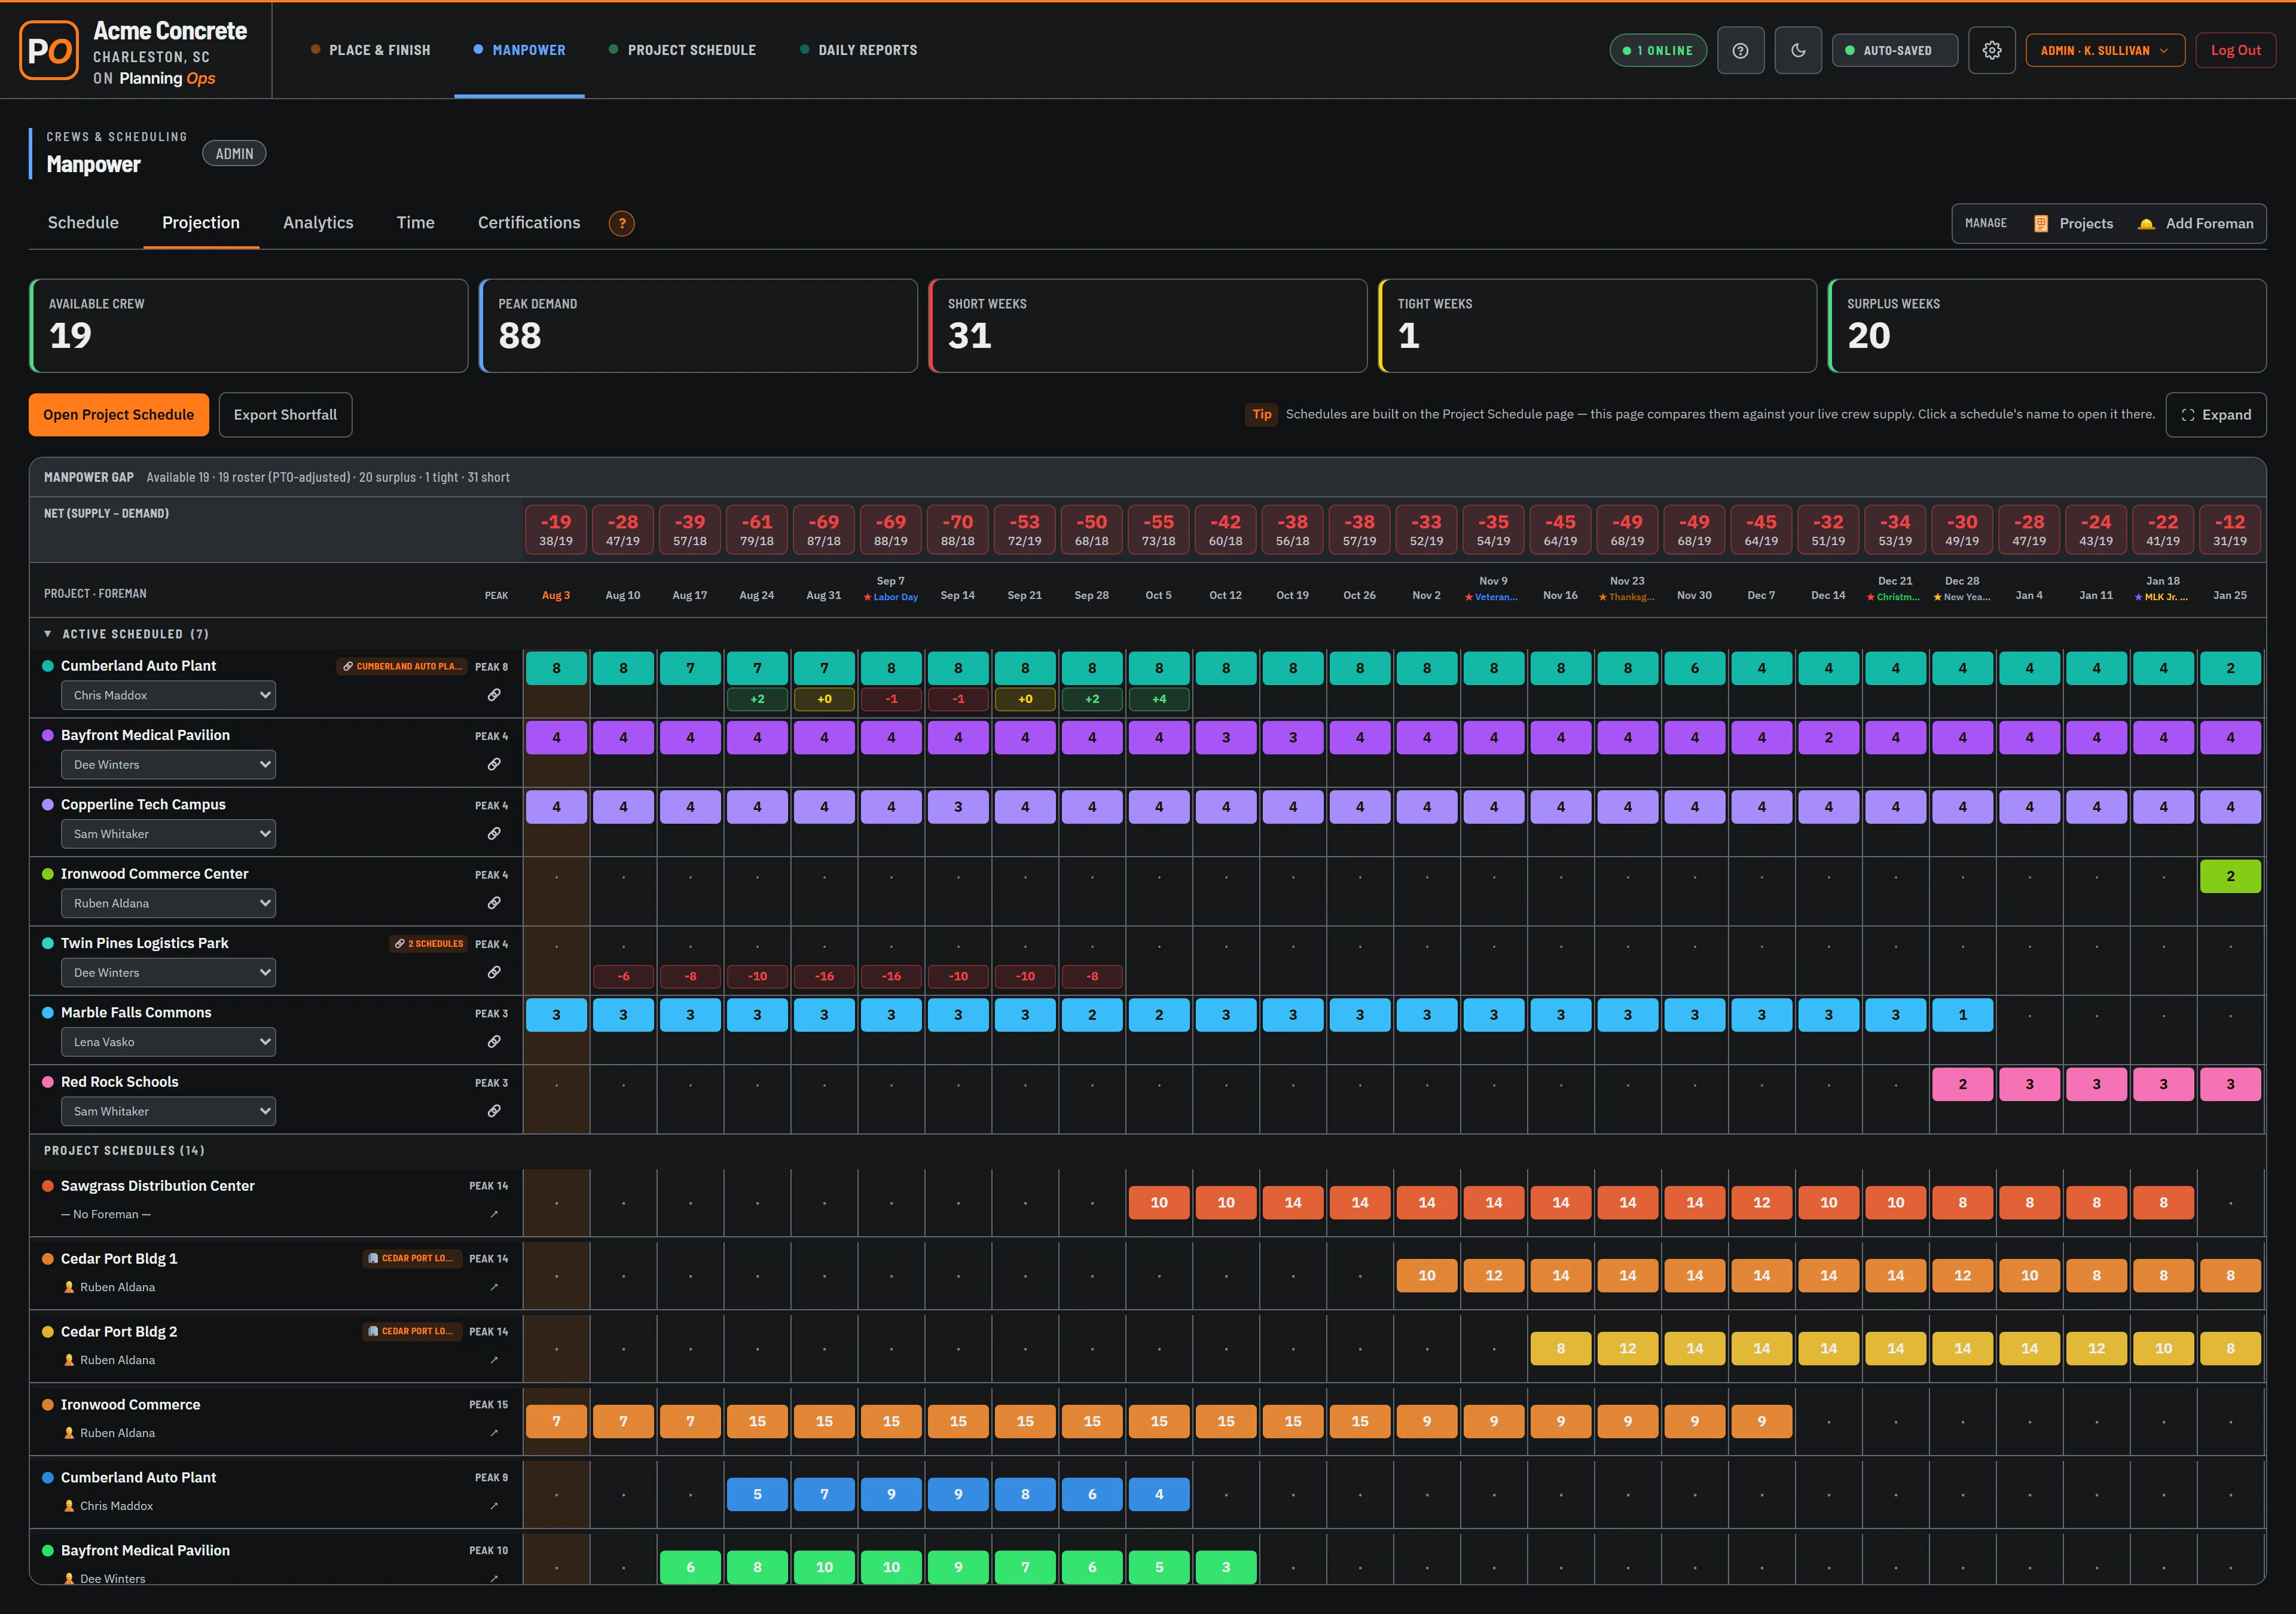Open foreman dropdown showing Lena Vasko
Image resolution: width=2296 pixels, height=1614 pixels.
pyautogui.click(x=168, y=1042)
